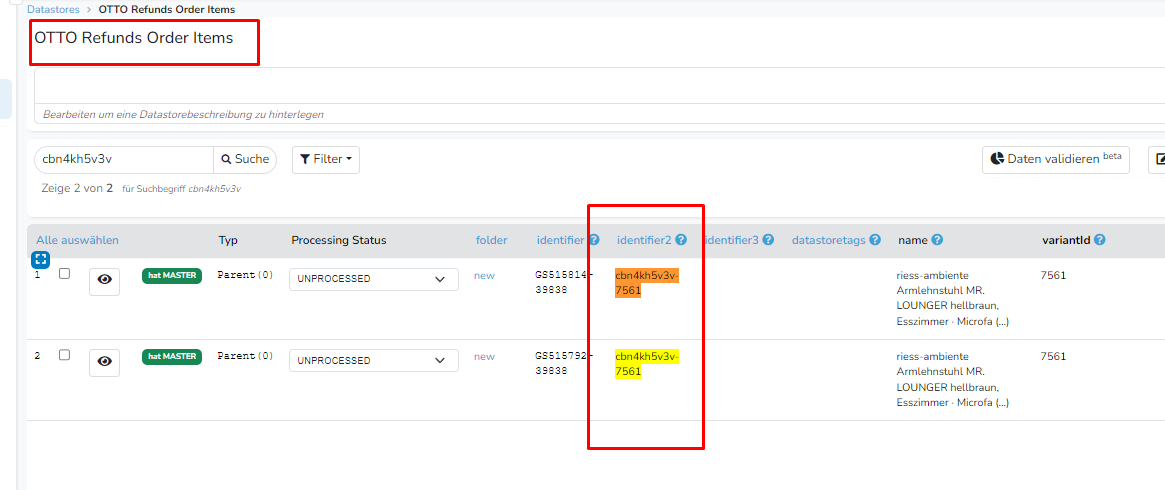
Task: Open the Processing Status dropdown in row 1
Action: pos(374,279)
